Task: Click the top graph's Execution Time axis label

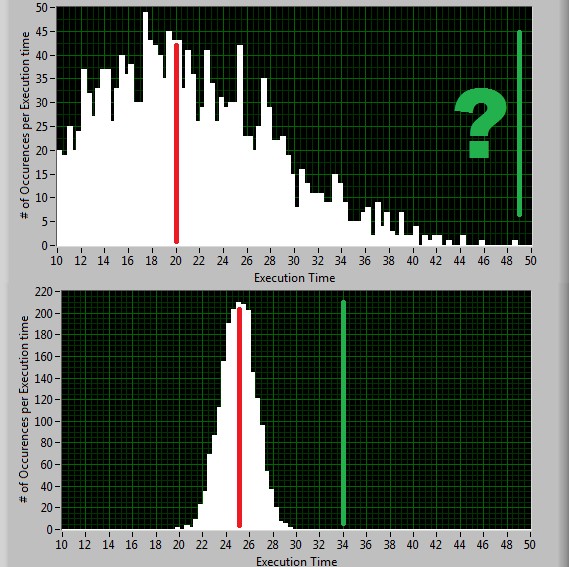Action: pyautogui.click(x=294, y=278)
